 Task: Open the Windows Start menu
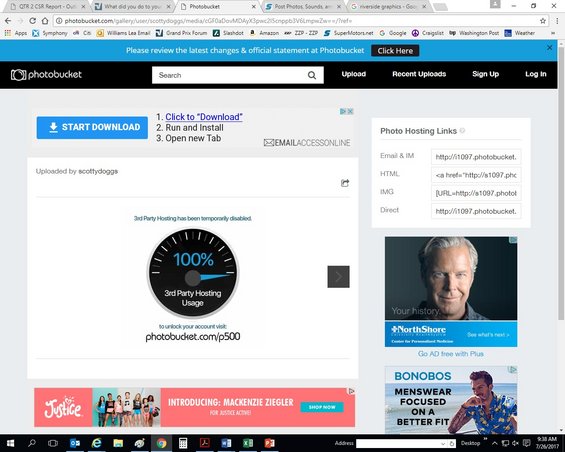[10, 443]
